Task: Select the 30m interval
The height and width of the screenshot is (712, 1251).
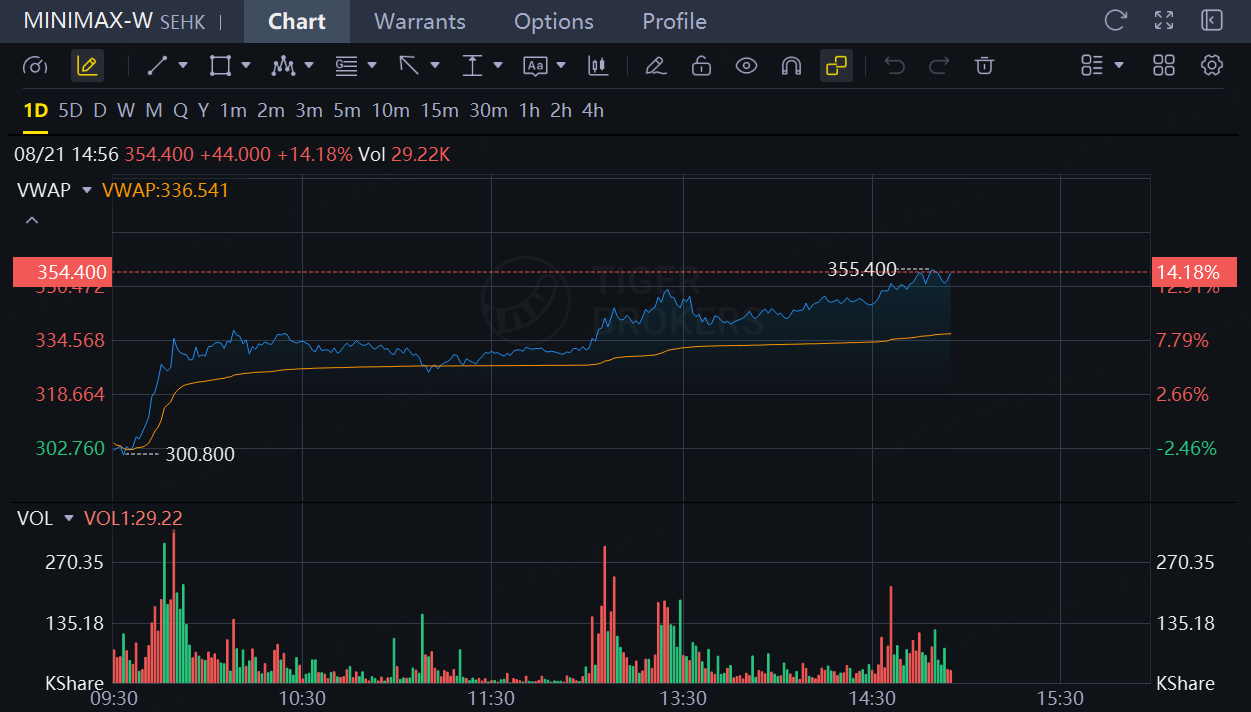Action: pos(489,111)
